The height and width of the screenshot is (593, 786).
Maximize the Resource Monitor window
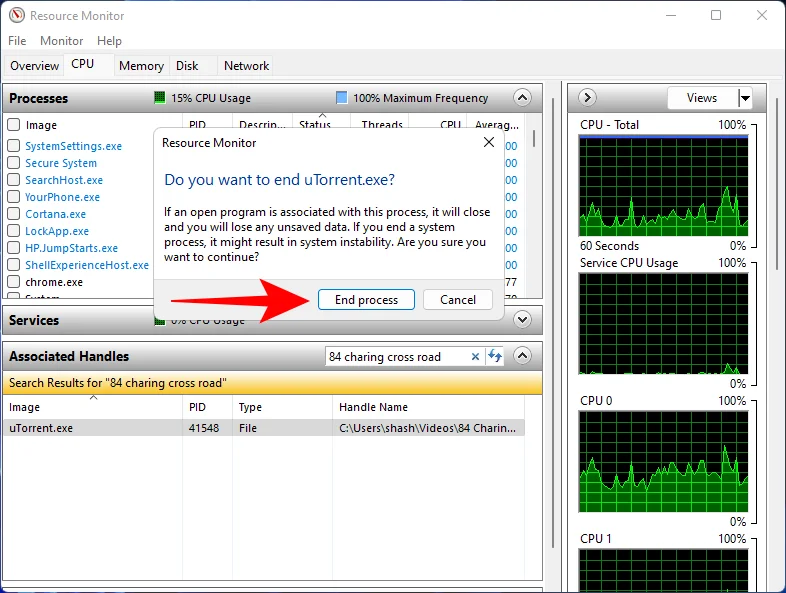point(716,15)
